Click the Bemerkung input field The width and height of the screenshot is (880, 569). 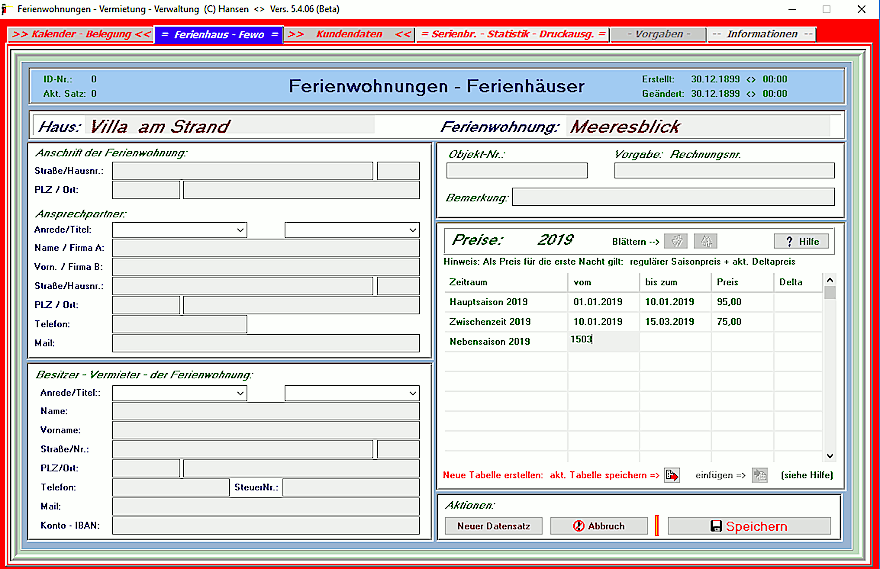click(673, 197)
